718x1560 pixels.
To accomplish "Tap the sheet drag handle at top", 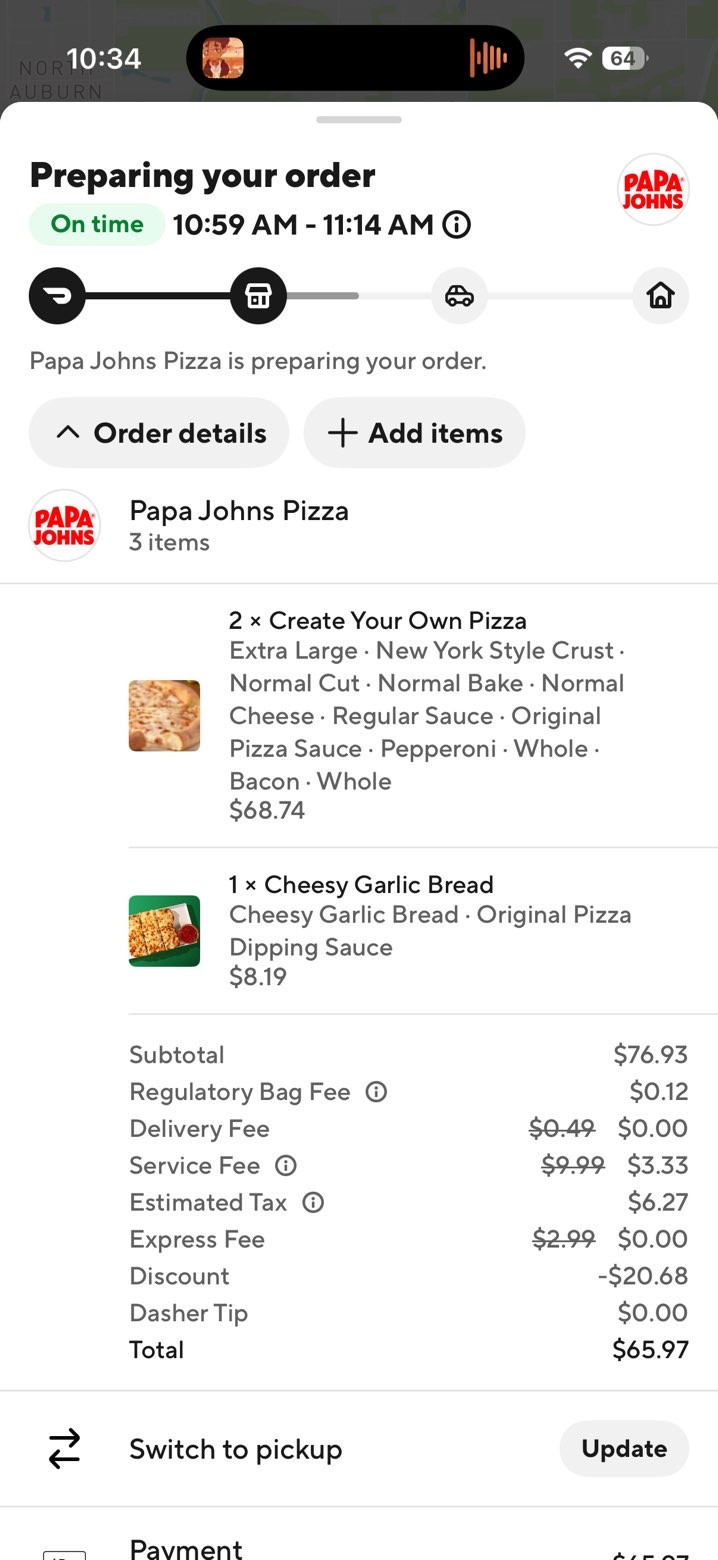I will (359, 120).
